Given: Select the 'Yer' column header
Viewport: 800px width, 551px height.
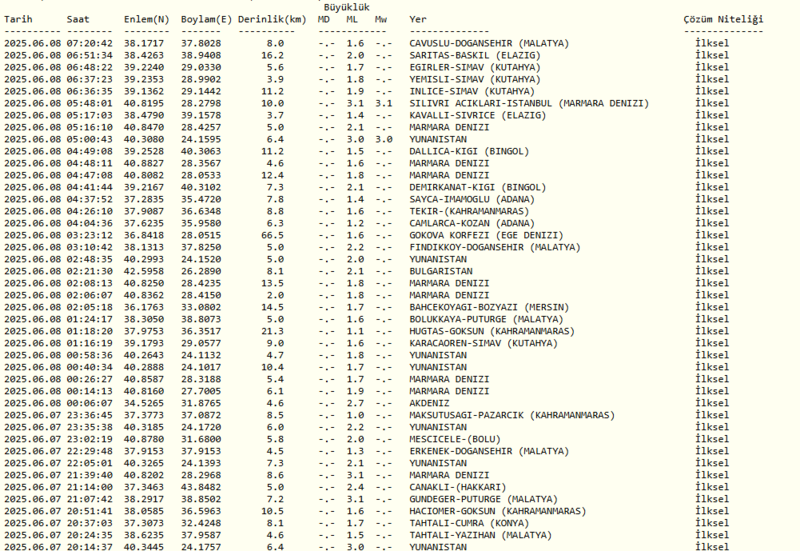Looking at the screenshot, I should click(x=417, y=19).
